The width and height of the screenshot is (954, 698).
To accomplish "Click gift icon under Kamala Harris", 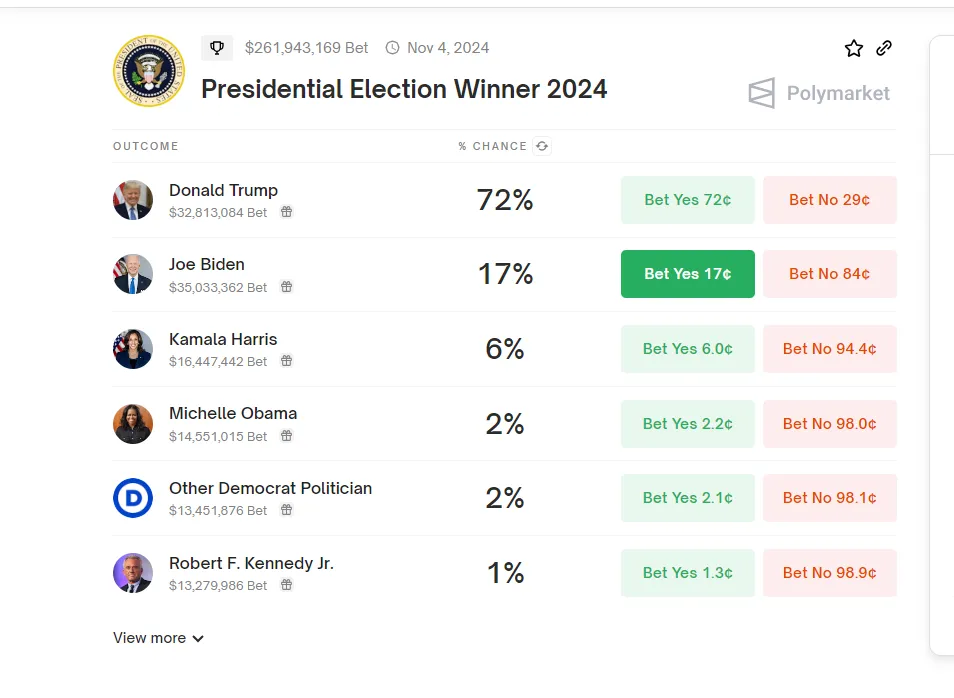I will (x=286, y=361).
